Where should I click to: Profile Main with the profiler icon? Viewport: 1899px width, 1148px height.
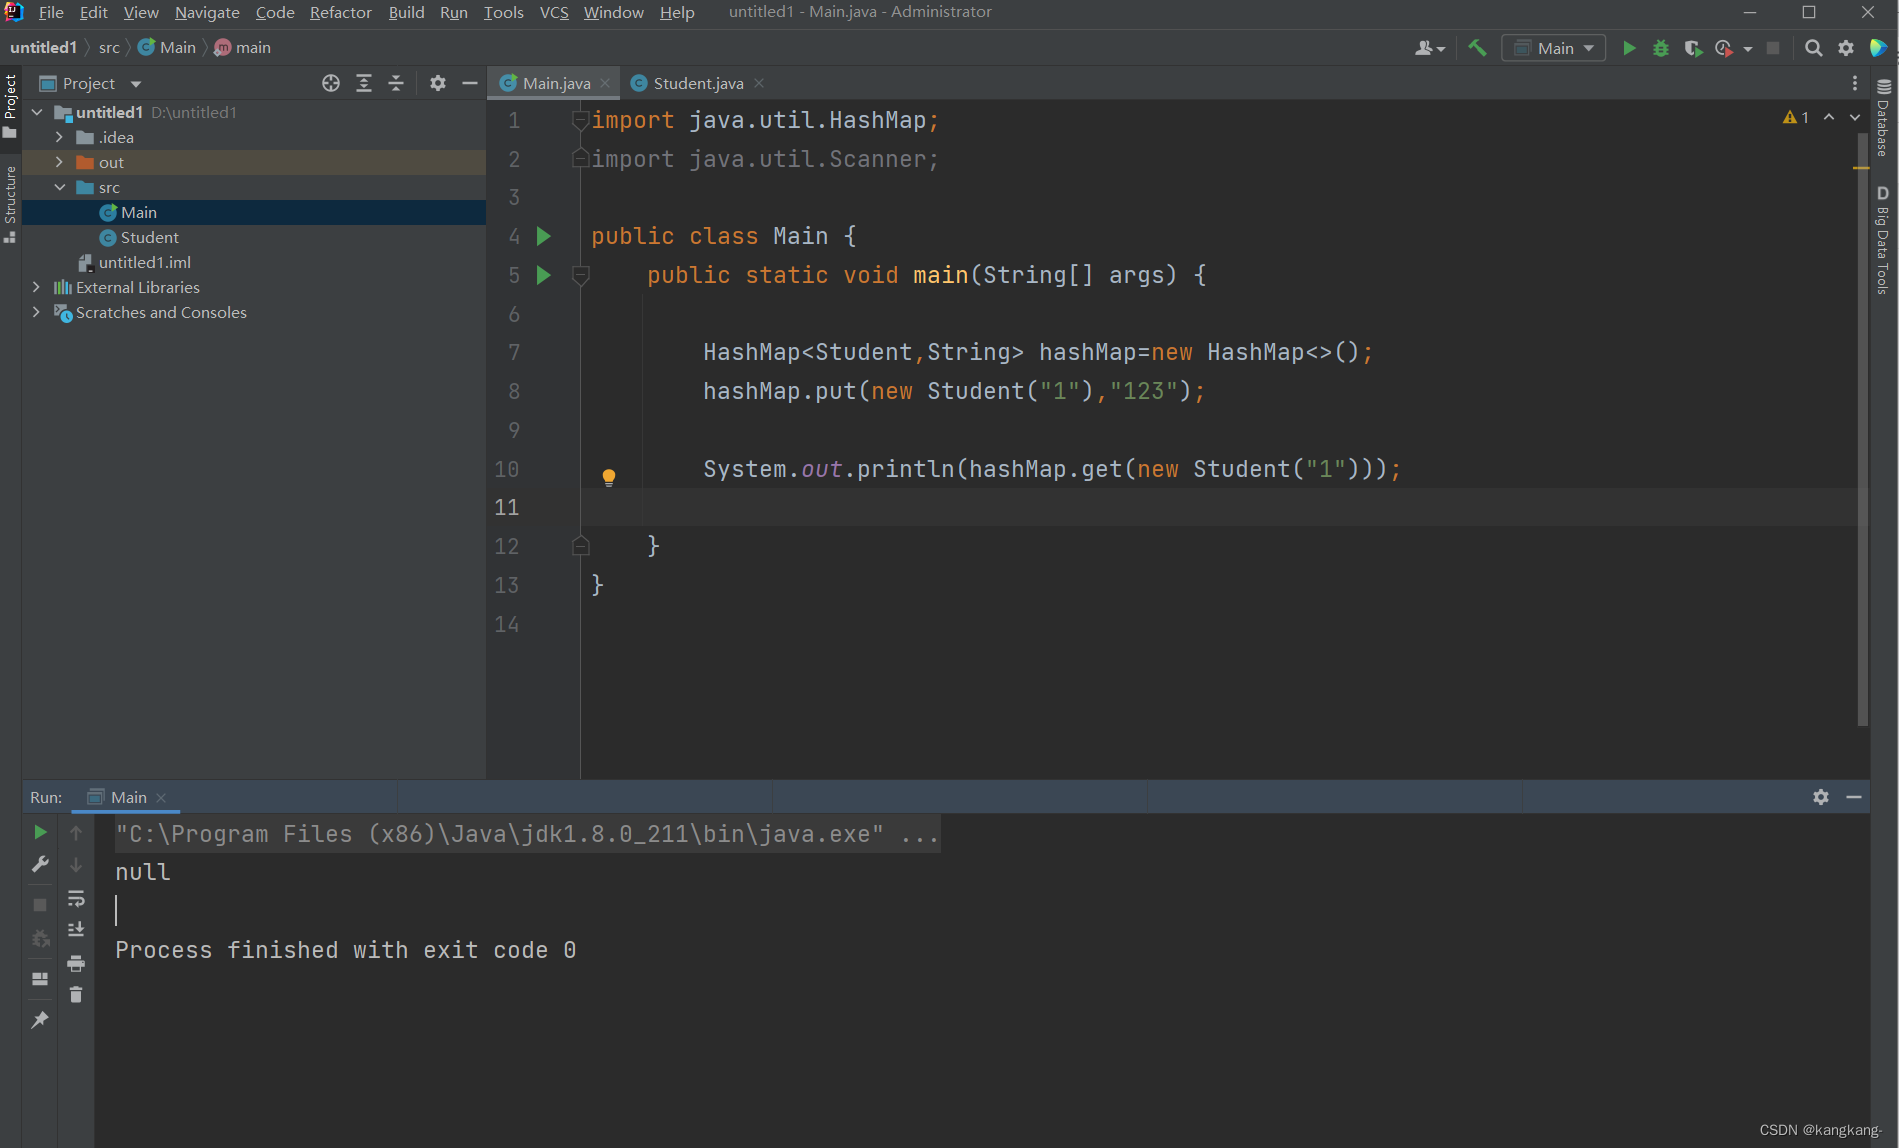(1724, 47)
